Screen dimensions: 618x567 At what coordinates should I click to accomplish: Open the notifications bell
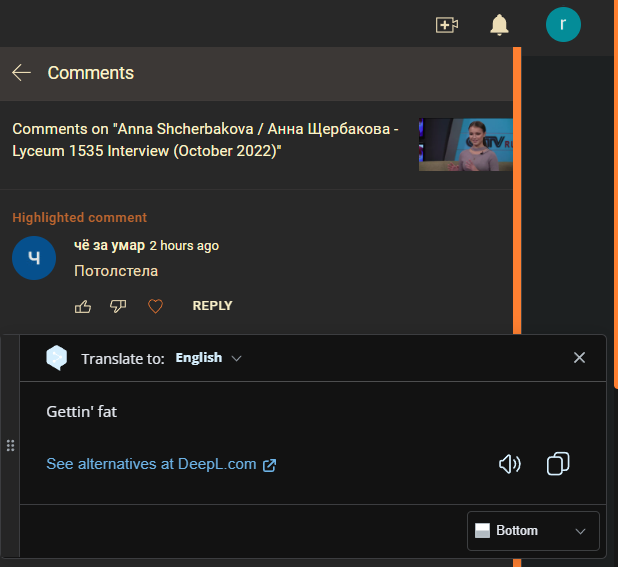[x=499, y=25]
